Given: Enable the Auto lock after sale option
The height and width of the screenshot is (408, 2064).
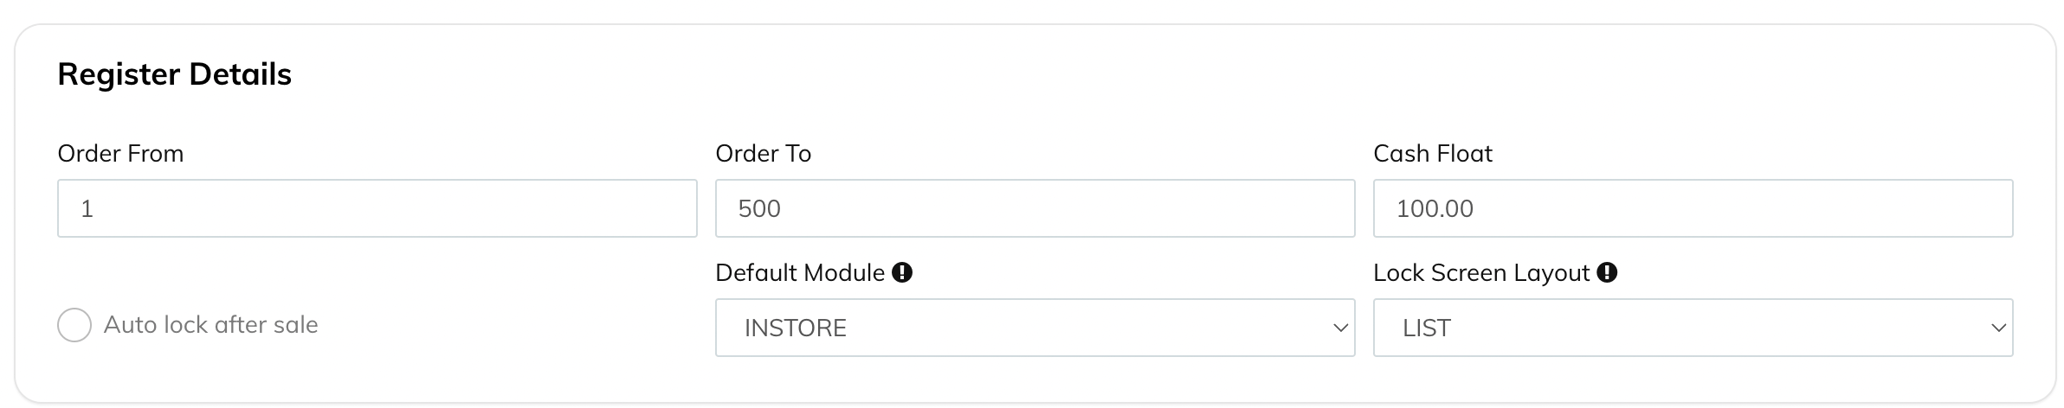Looking at the screenshot, I should pyautogui.click(x=74, y=325).
